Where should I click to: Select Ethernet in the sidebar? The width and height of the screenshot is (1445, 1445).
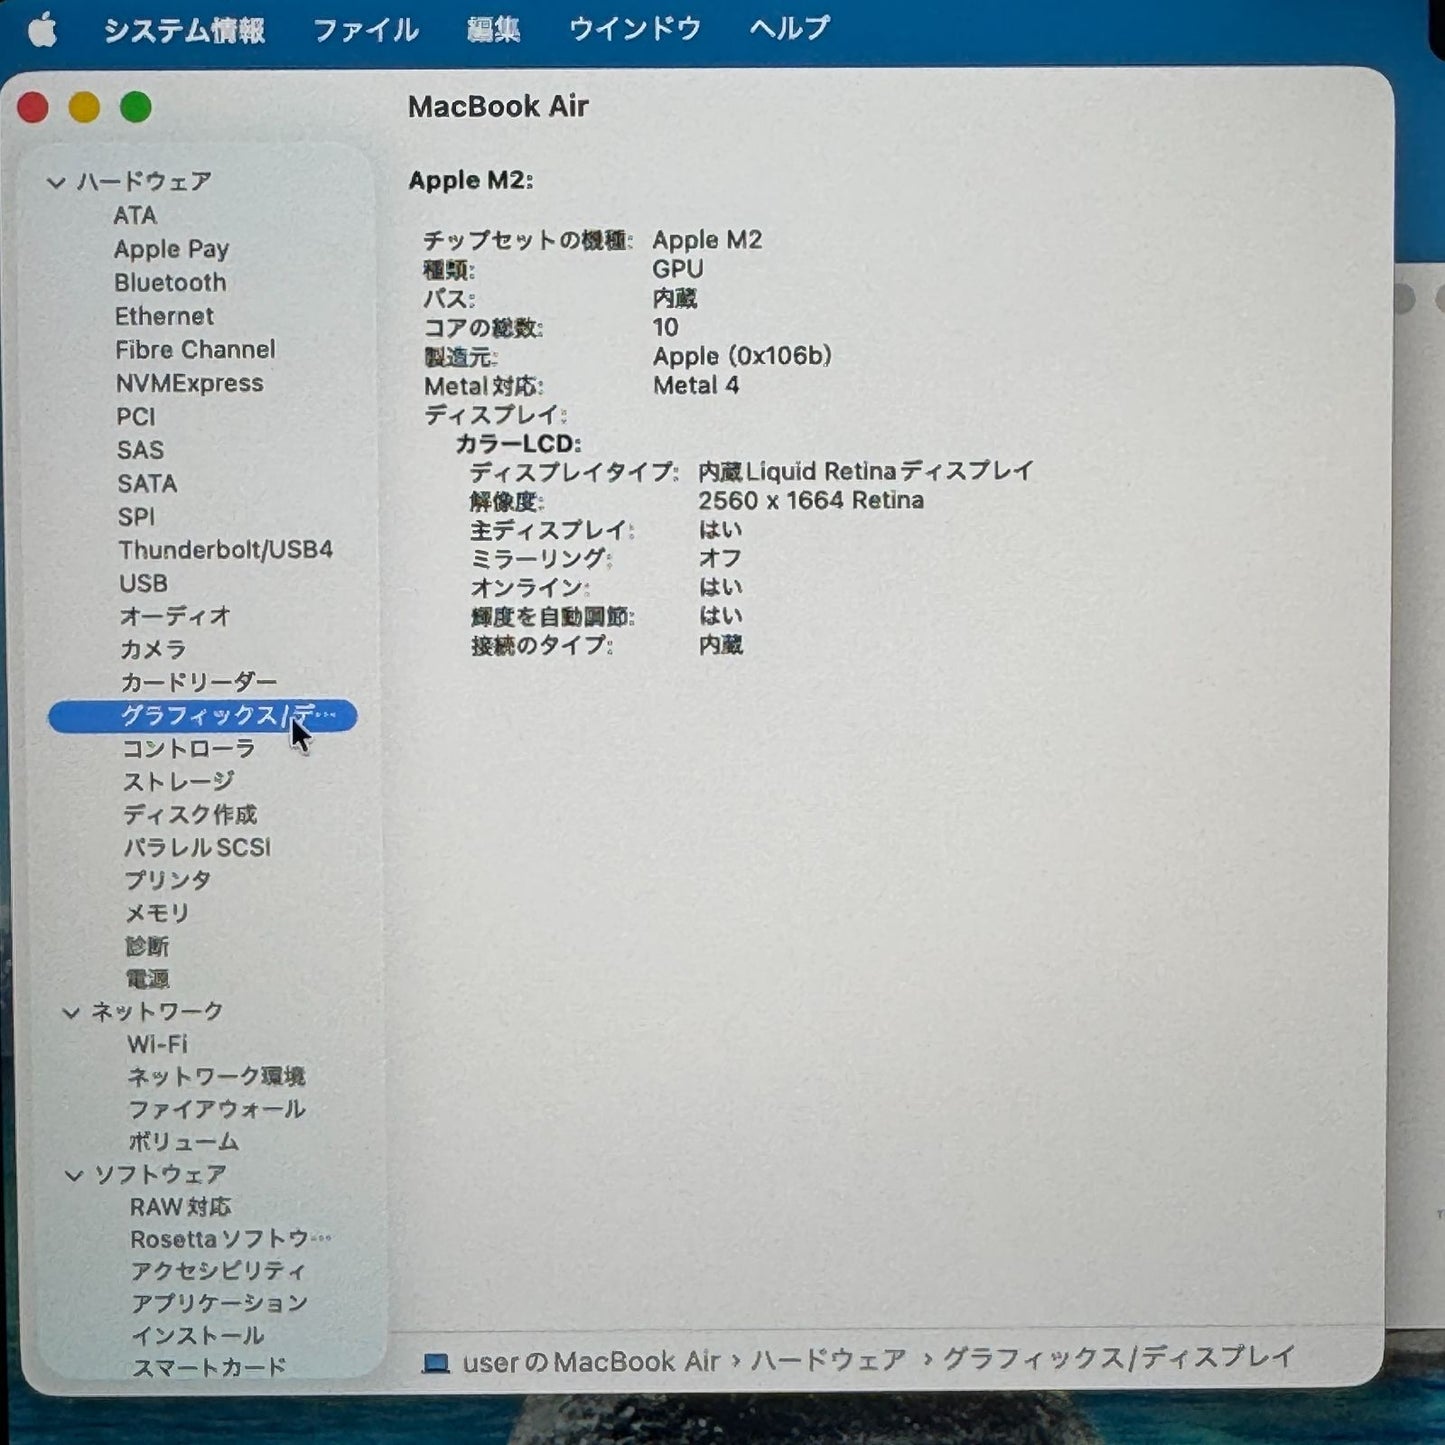164,317
